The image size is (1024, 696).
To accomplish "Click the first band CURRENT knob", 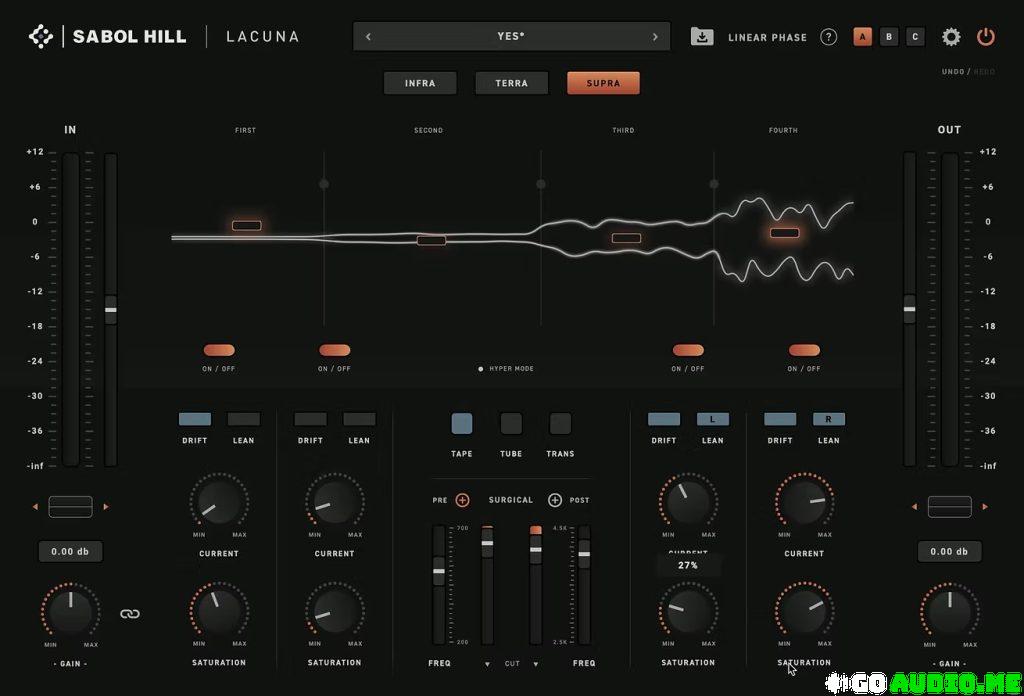I will click(x=219, y=501).
